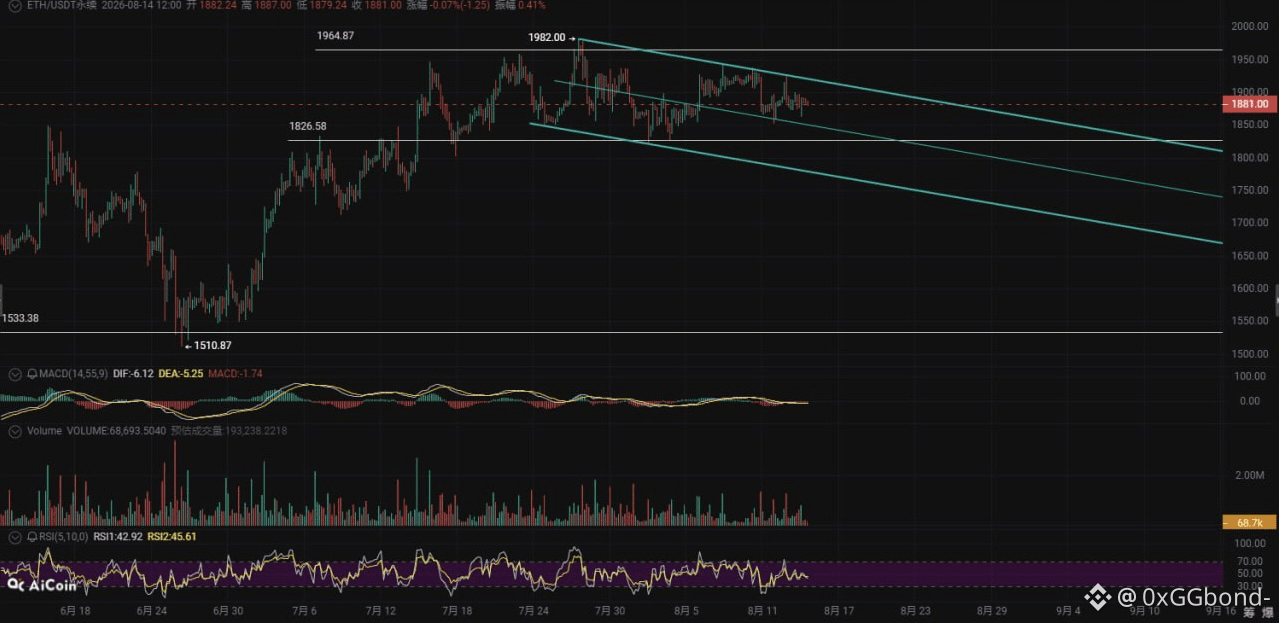1279x623 pixels.
Task: Click the current price tag 1881.00
Action: 1249,104
